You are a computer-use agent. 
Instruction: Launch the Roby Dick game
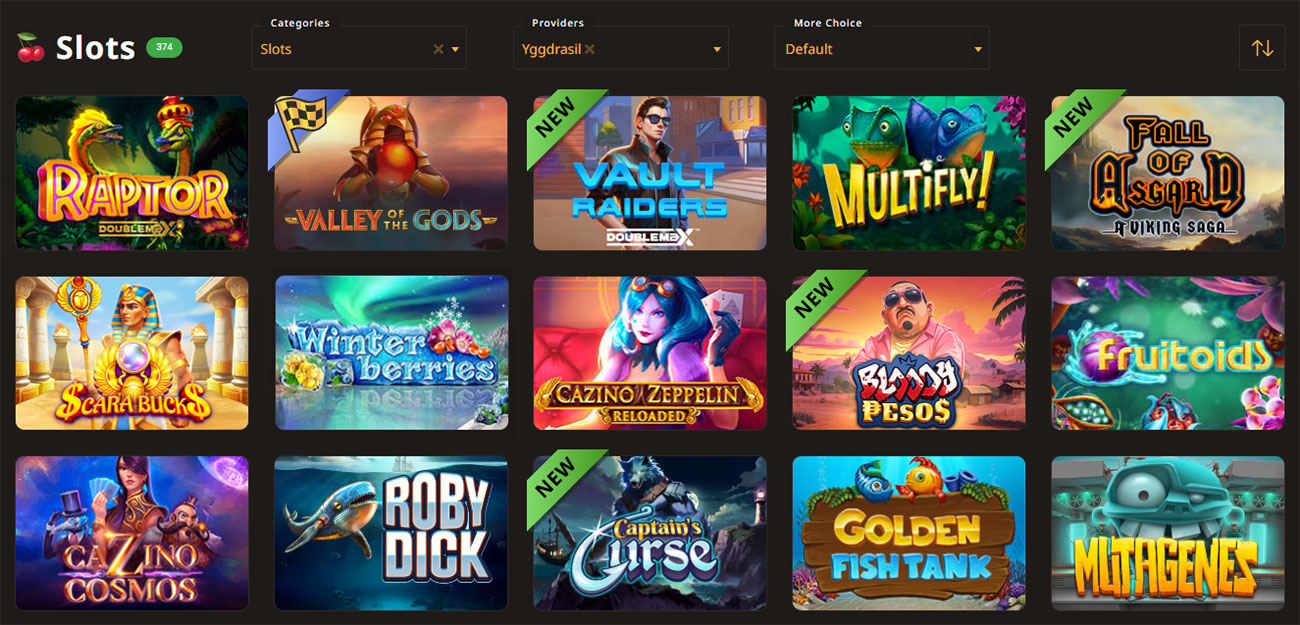[x=391, y=533]
